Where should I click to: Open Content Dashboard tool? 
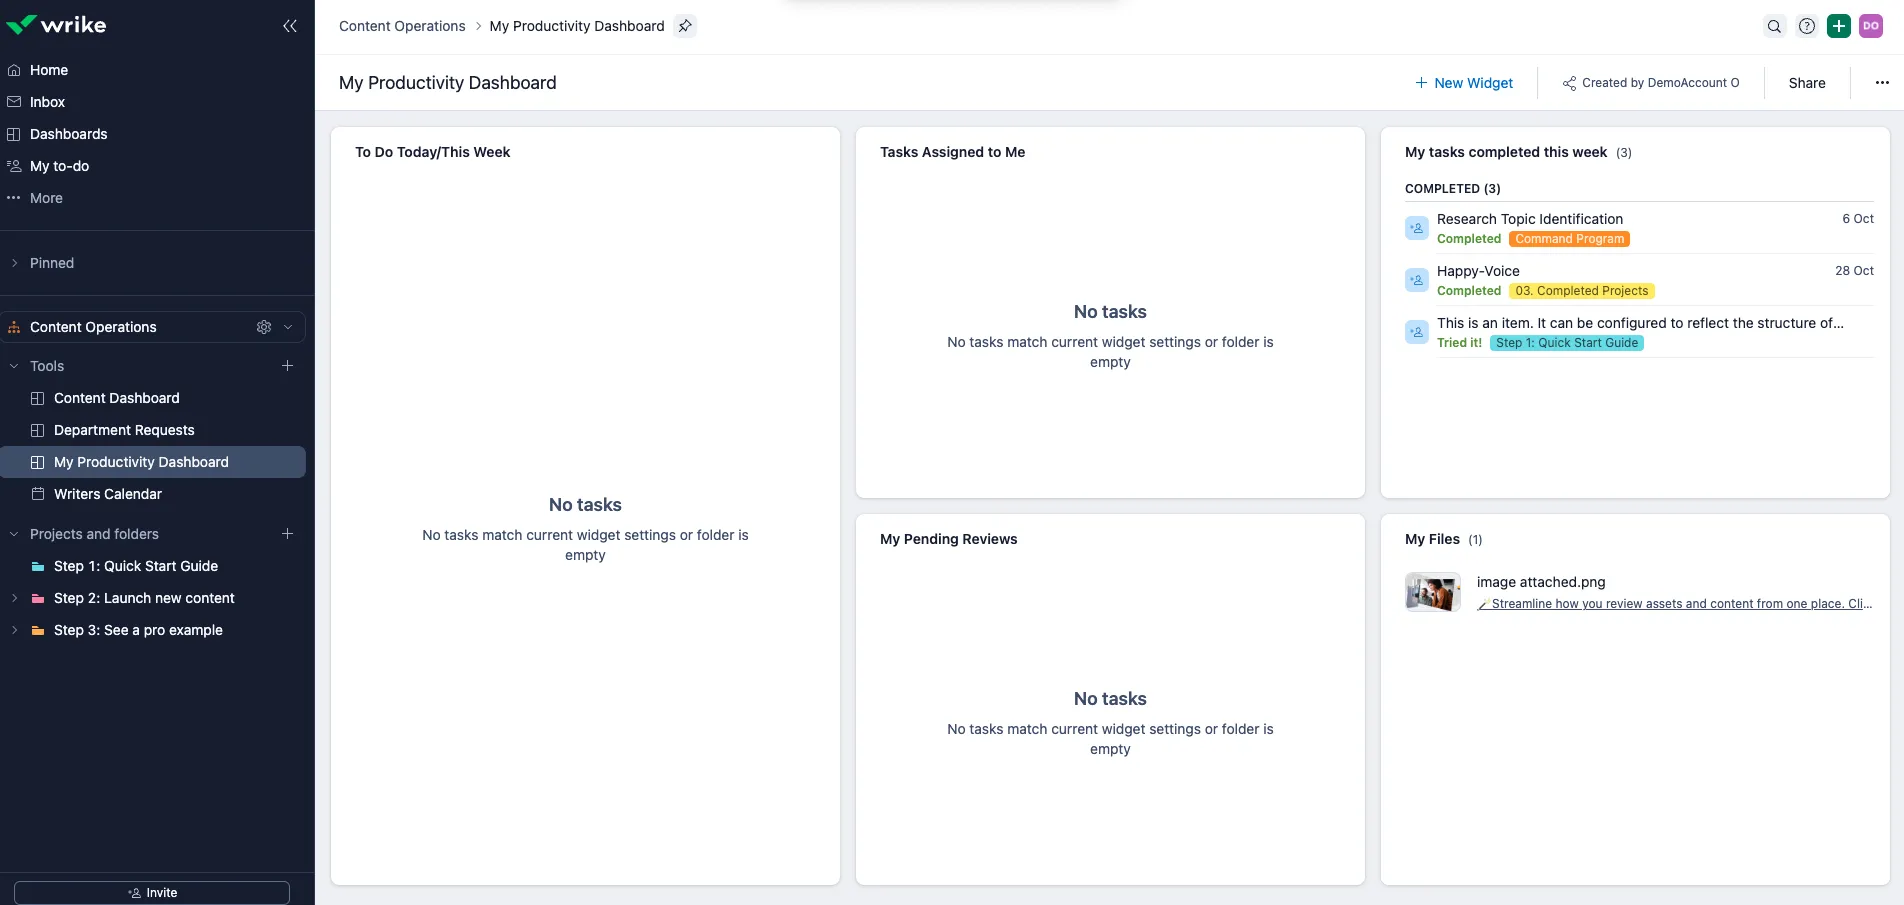117,398
